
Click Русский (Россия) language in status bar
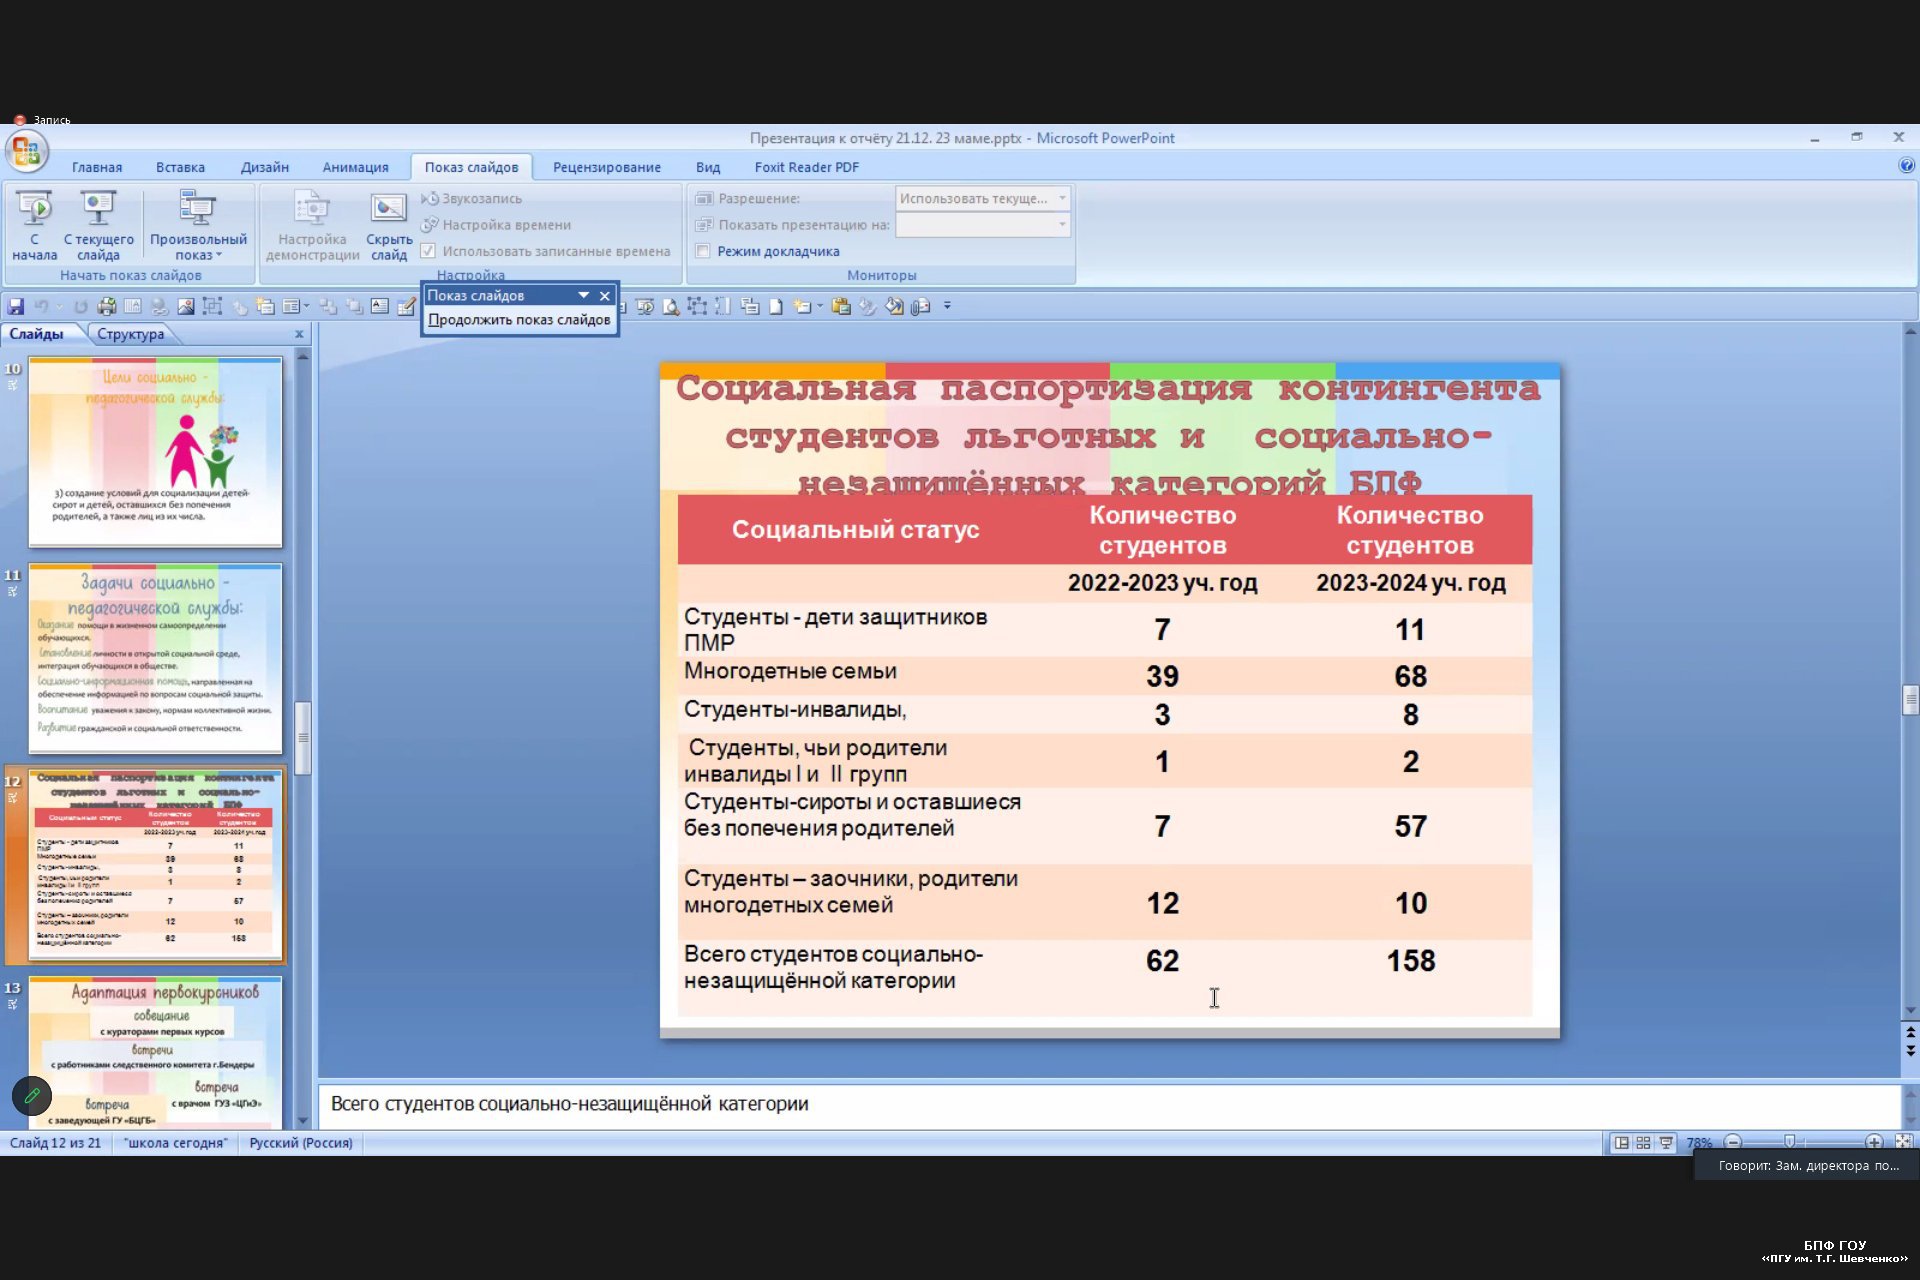(301, 1143)
